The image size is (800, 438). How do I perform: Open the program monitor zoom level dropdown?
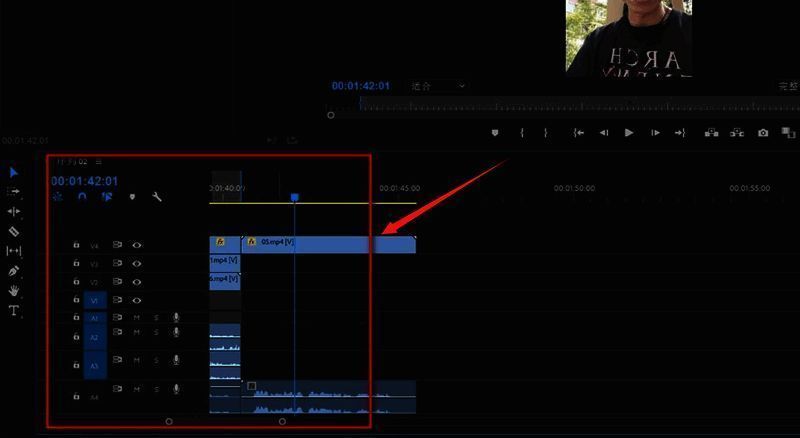click(x=438, y=86)
